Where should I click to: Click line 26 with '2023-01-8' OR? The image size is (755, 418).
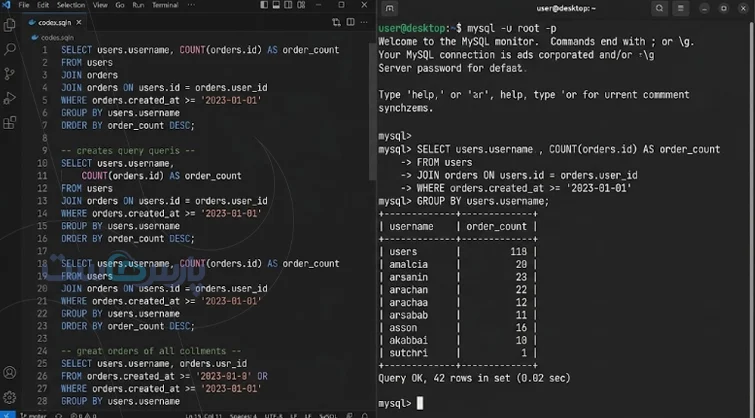coord(164,376)
